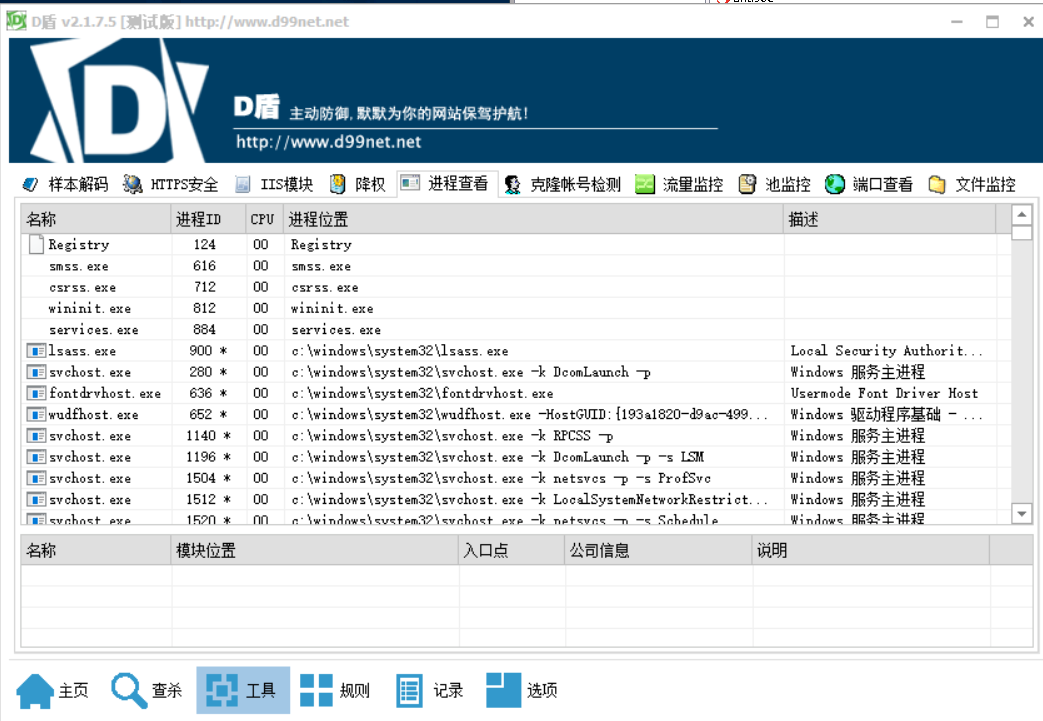Click the icon of svchost.exe with PID 1140
This screenshot has height=721, width=1043.
pyautogui.click(x=36, y=436)
